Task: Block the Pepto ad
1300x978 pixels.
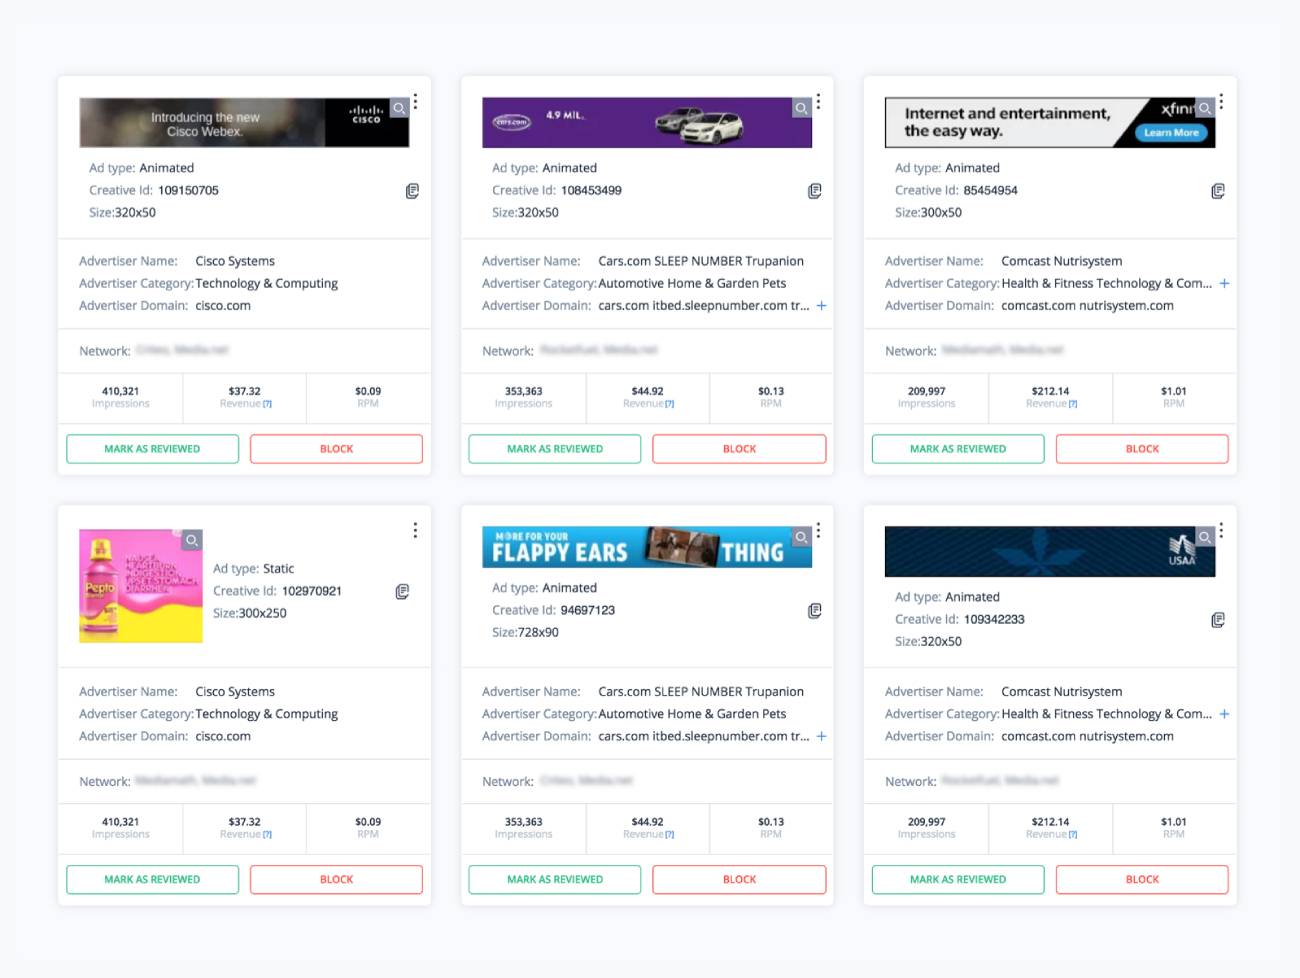Action: point(336,879)
